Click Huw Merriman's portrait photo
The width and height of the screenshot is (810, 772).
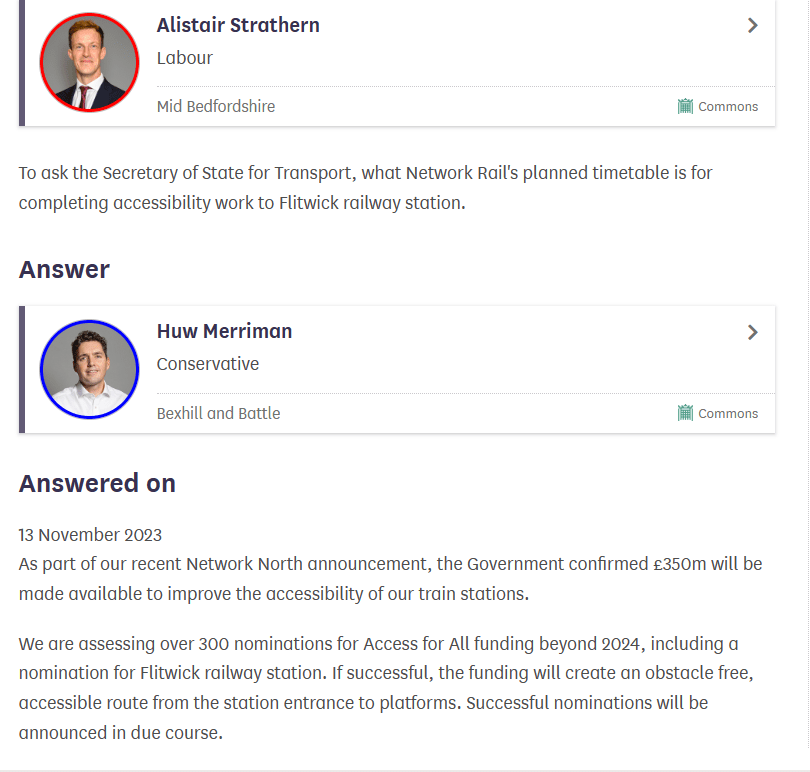pyautogui.click(x=89, y=369)
